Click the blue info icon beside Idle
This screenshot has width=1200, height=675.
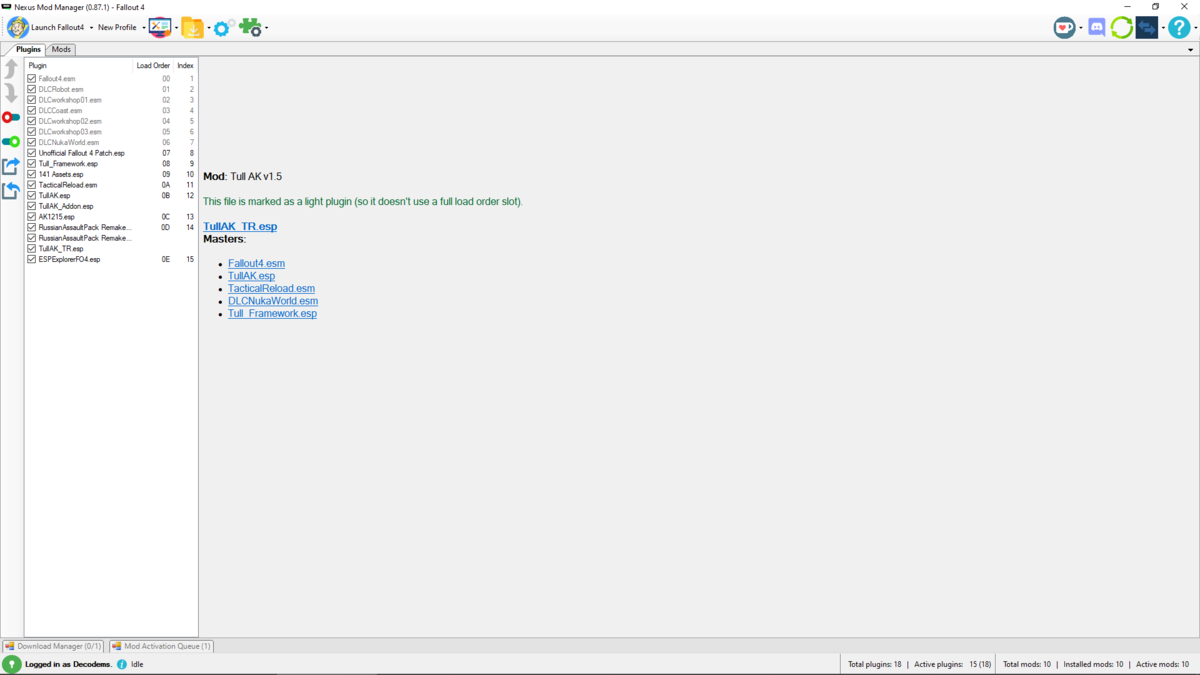point(122,664)
